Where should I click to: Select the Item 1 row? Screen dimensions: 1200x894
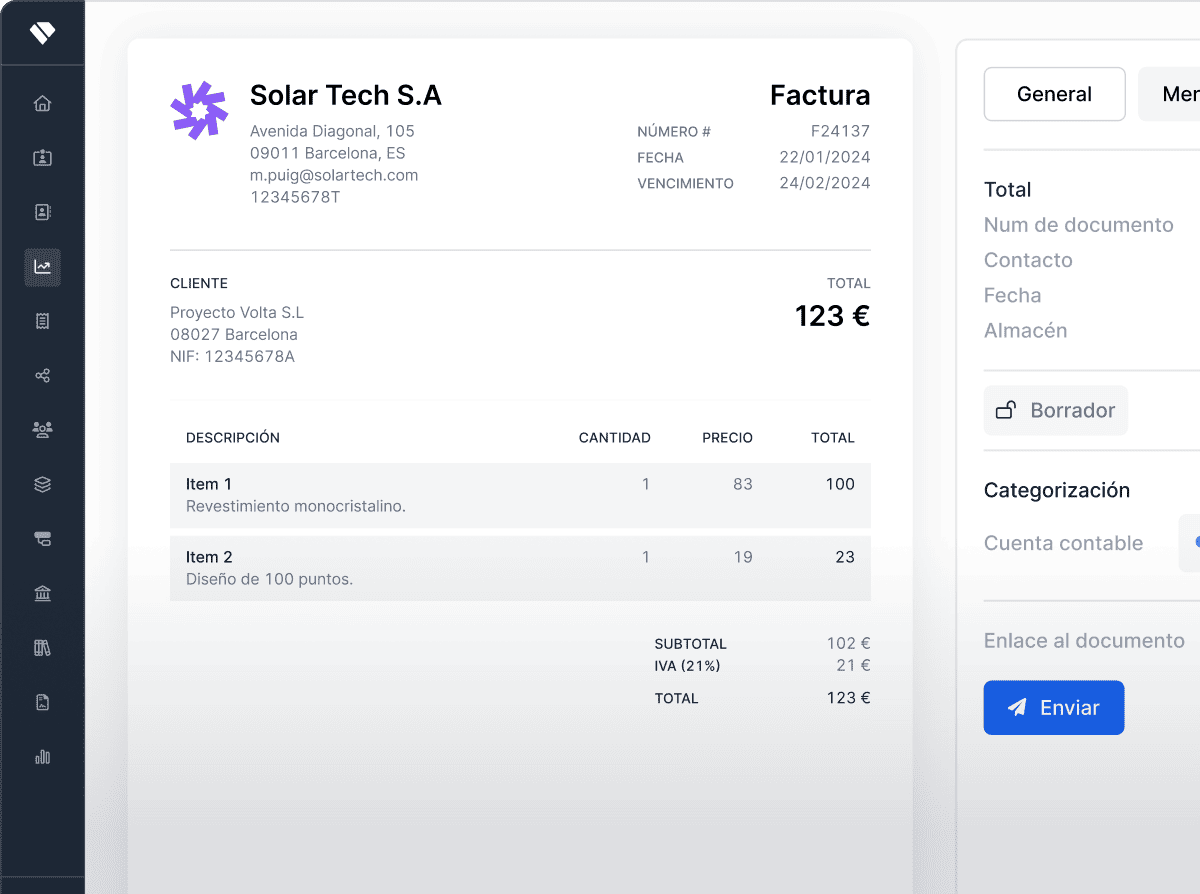tap(520, 495)
